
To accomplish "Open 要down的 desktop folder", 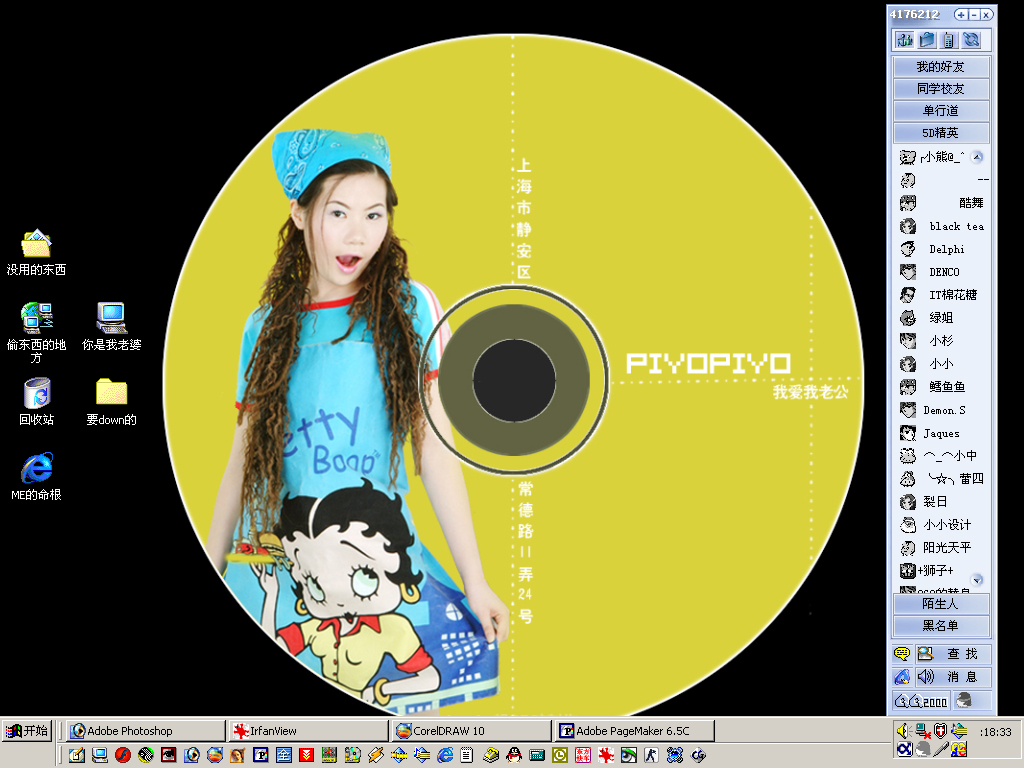I will 111,402.
